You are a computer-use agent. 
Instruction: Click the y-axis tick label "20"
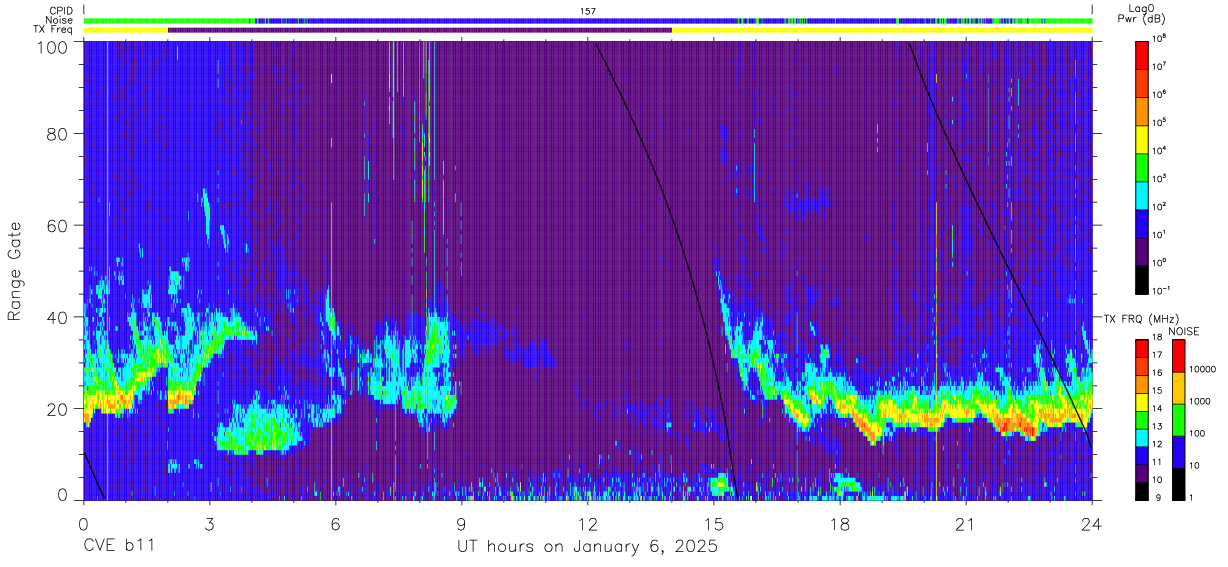(x=58, y=408)
